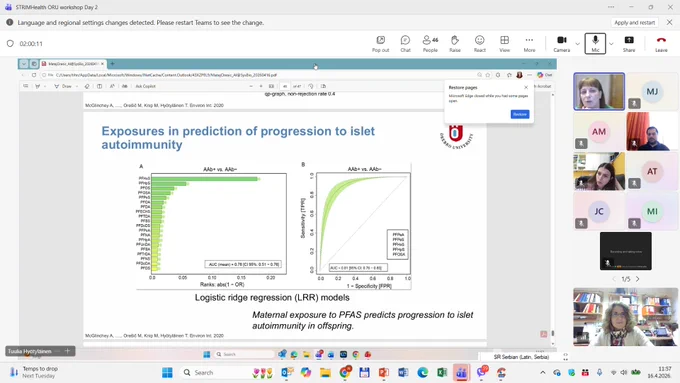Screen dimensions: 680x383
Task: Switch the SR Serbian input language
Action: pos(521,357)
